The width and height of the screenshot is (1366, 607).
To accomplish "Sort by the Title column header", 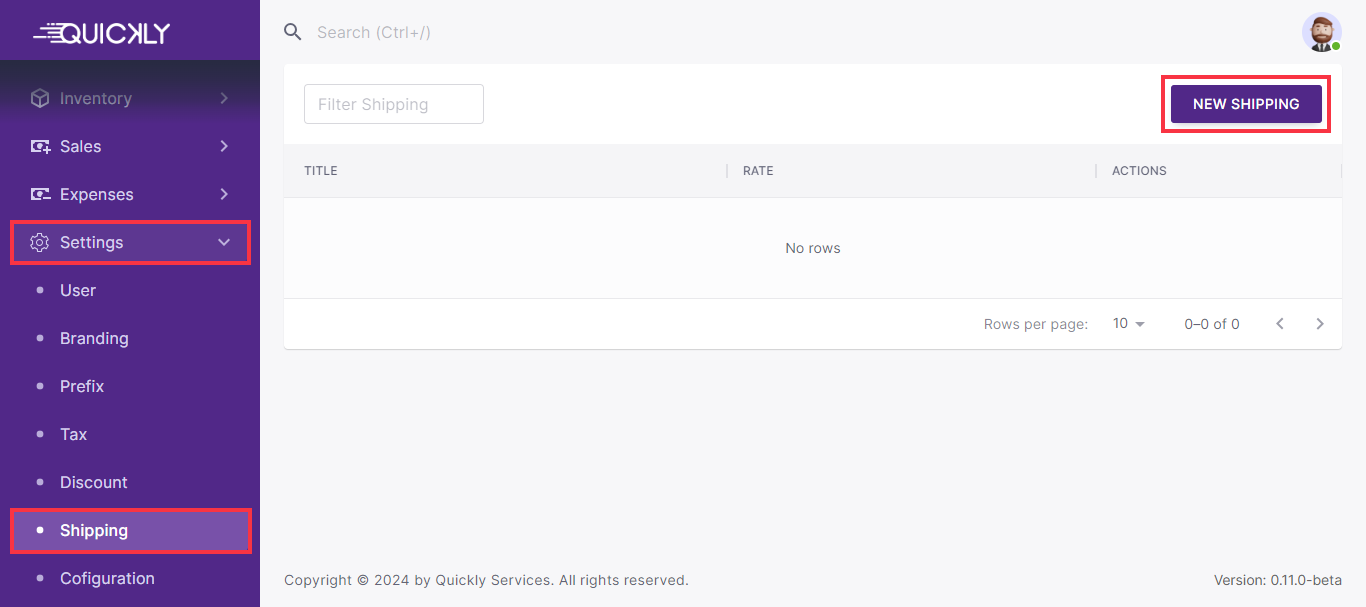I will coord(321,171).
